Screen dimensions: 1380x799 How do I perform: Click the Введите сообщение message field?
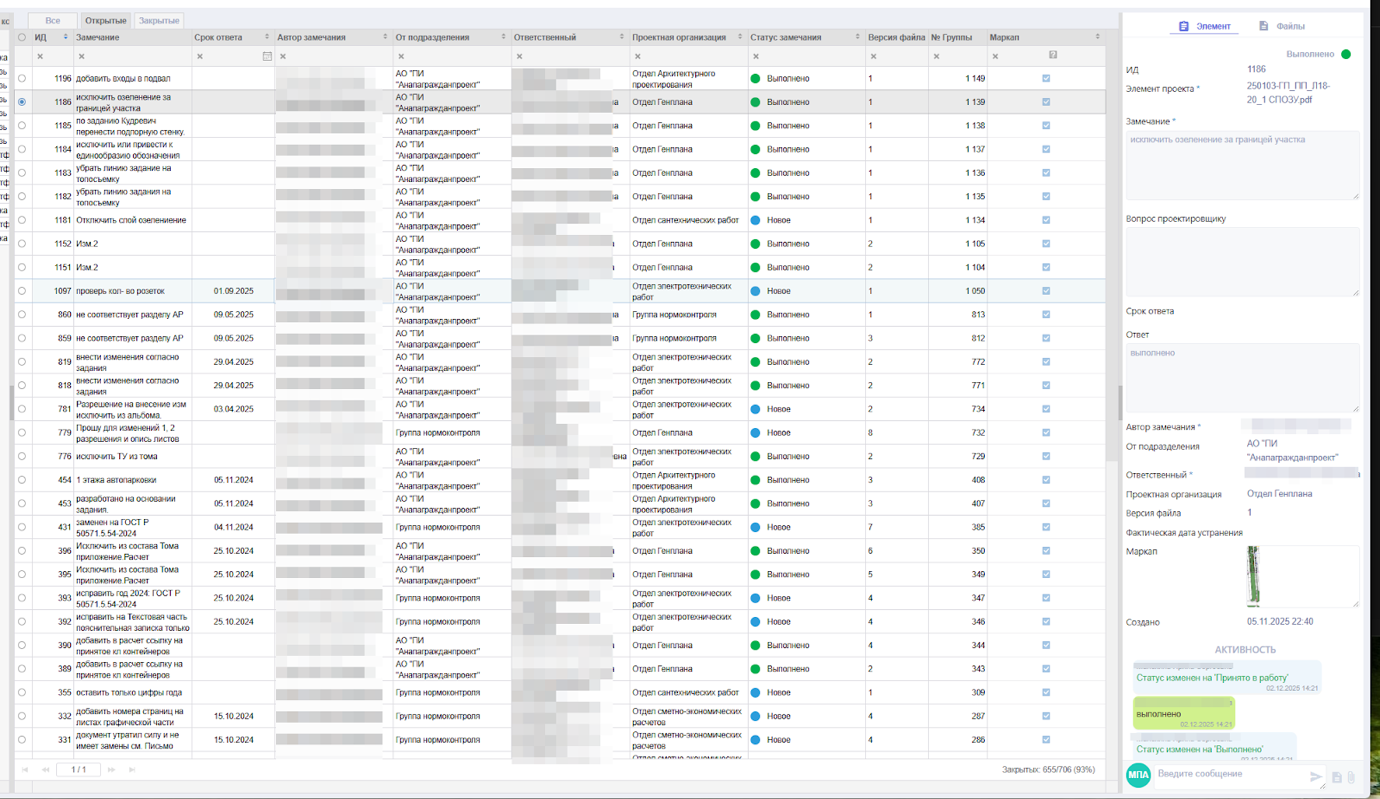[1230, 774]
